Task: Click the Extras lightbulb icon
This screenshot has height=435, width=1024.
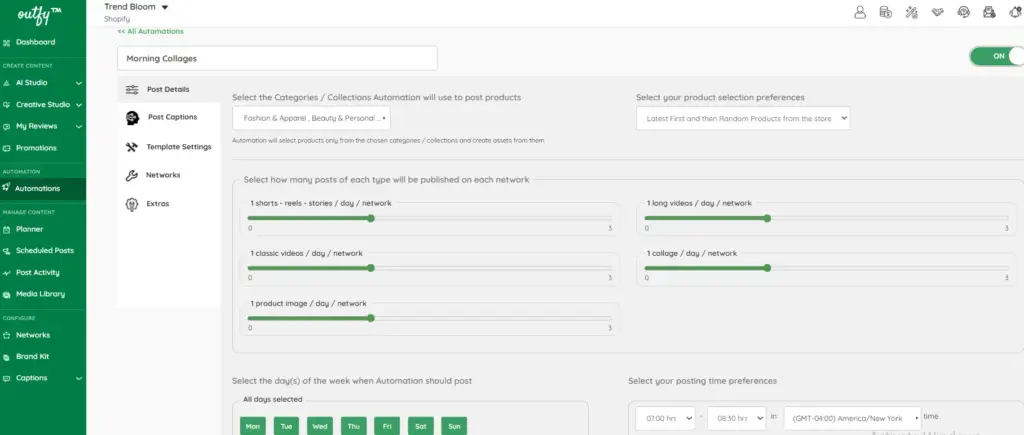Action: pos(132,204)
